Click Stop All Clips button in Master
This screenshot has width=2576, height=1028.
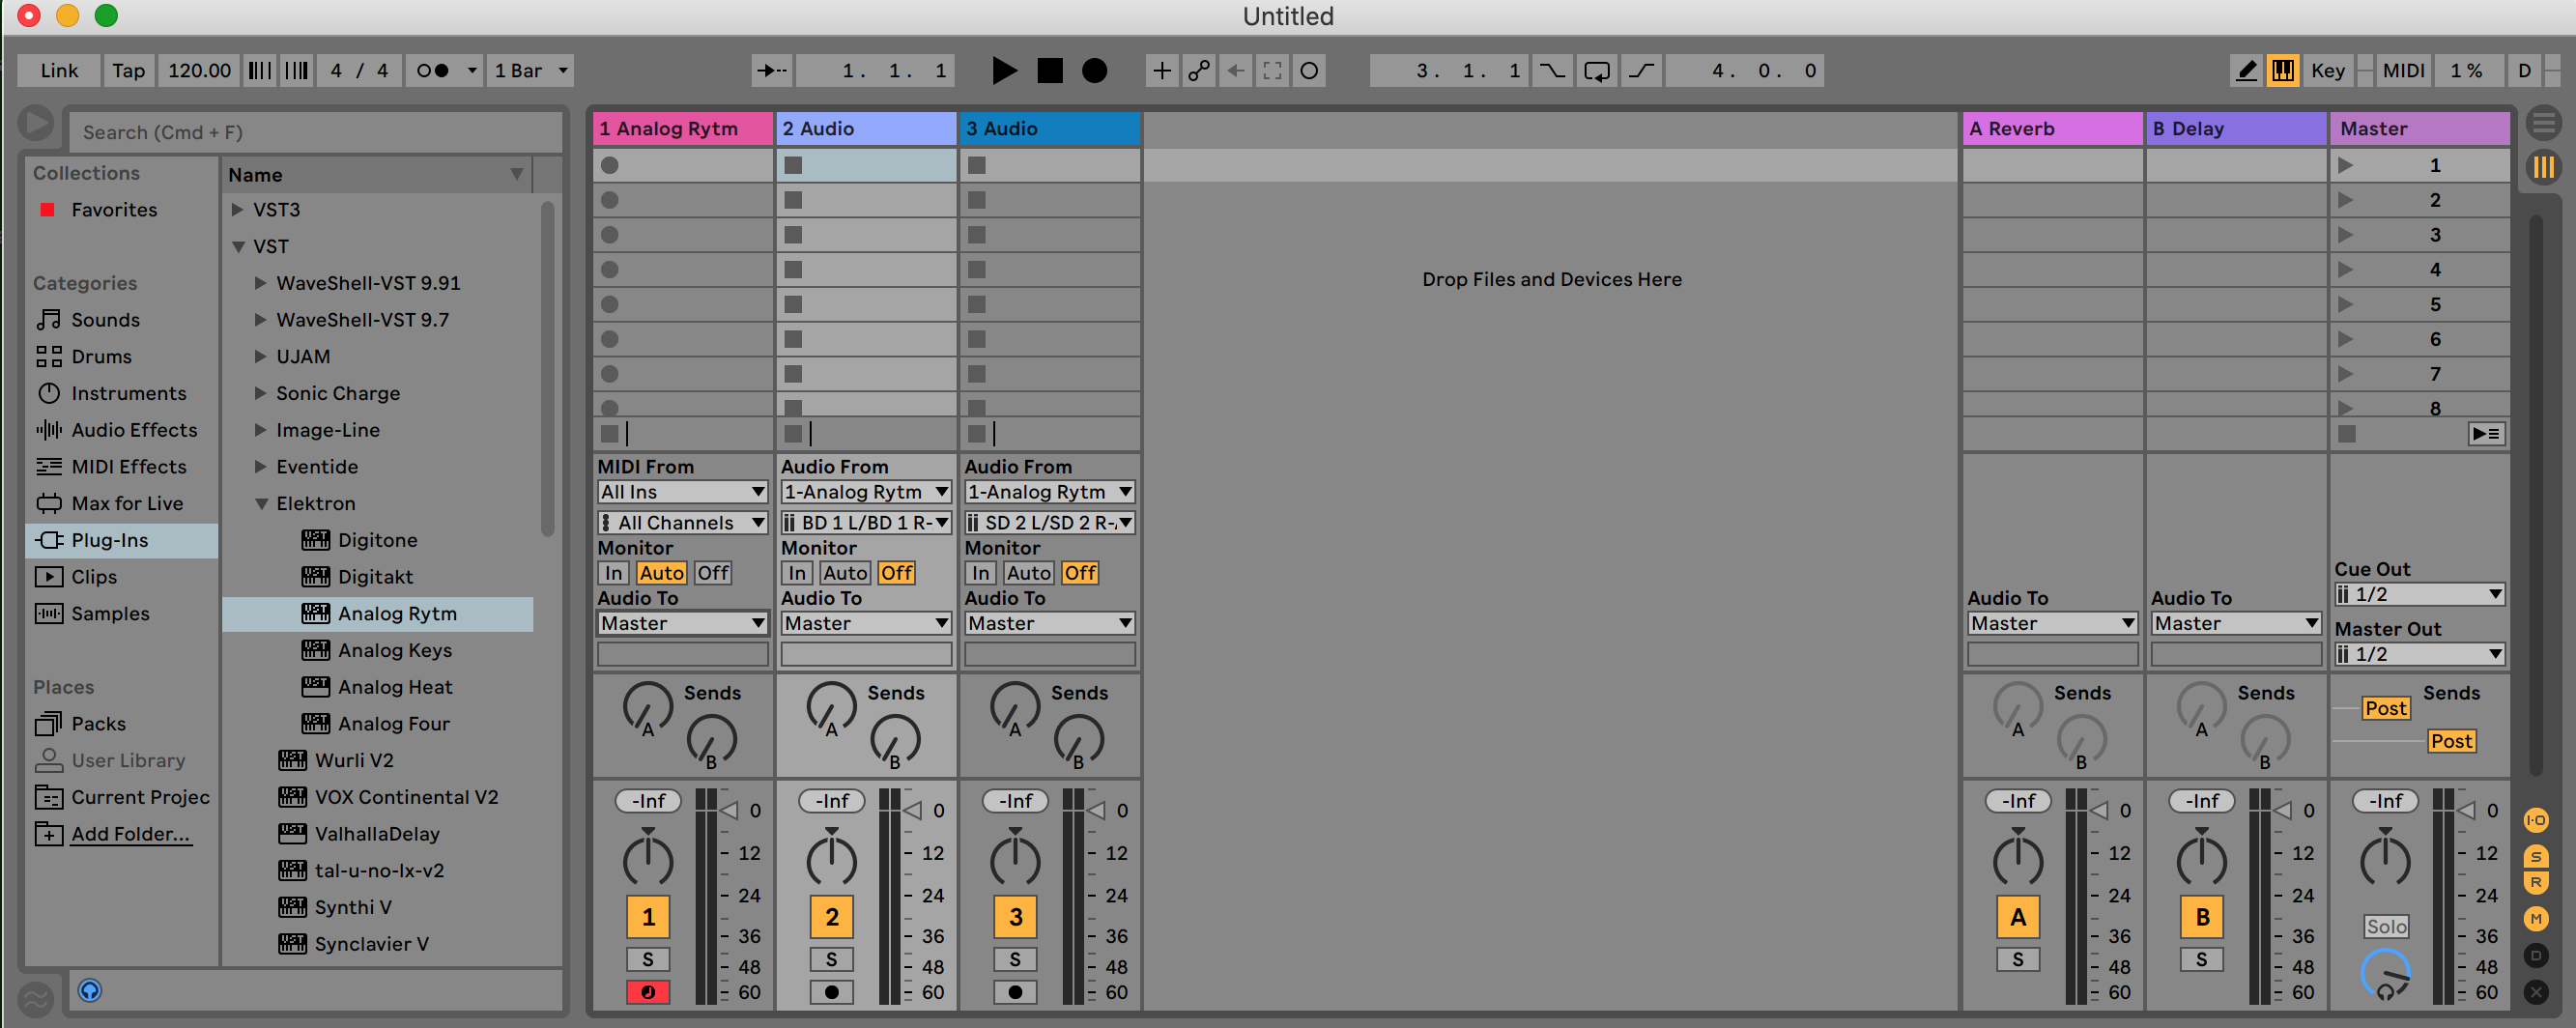(2347, 435)
